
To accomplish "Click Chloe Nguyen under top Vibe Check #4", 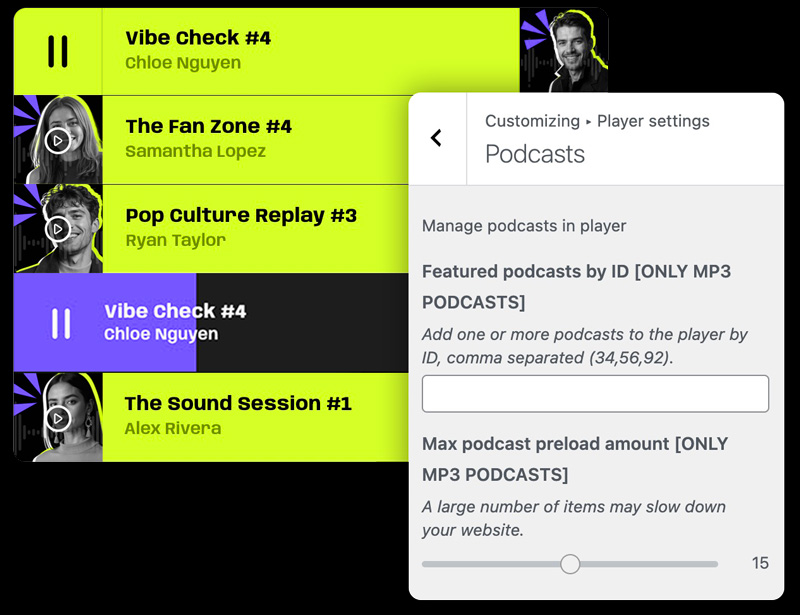I will [183, 63].
